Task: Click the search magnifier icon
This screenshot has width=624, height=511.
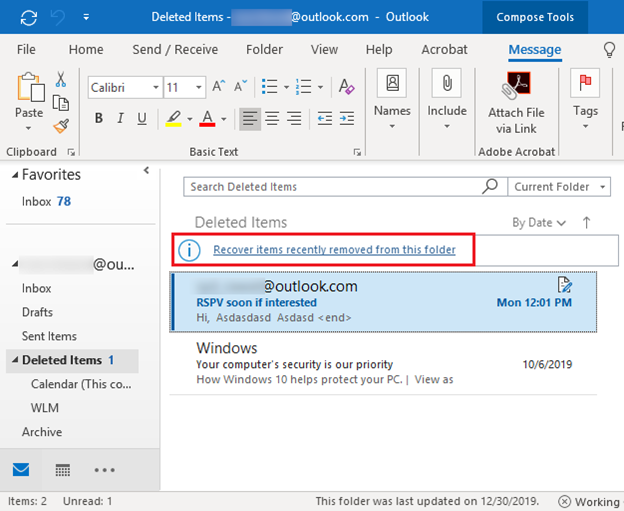Action: pyautogui.click(x=490, y=186)
